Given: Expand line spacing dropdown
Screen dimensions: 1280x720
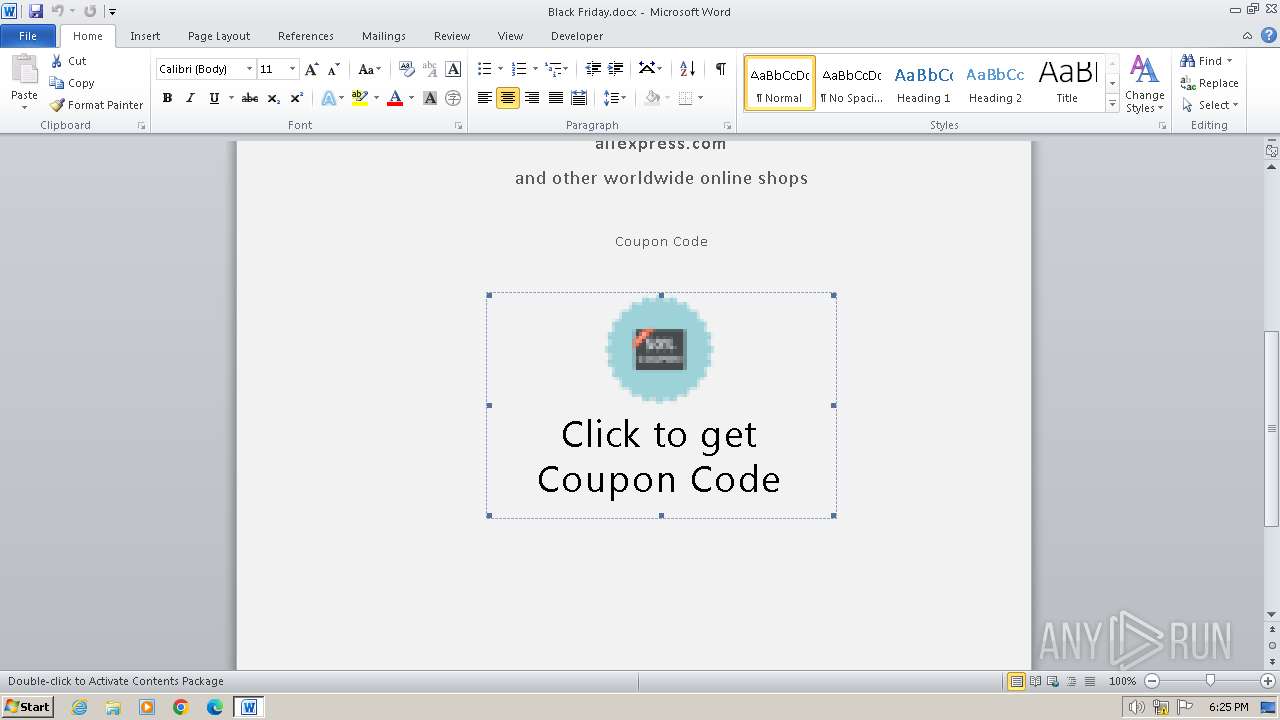Looking at the screenshot, I should (x=623, y=98).
